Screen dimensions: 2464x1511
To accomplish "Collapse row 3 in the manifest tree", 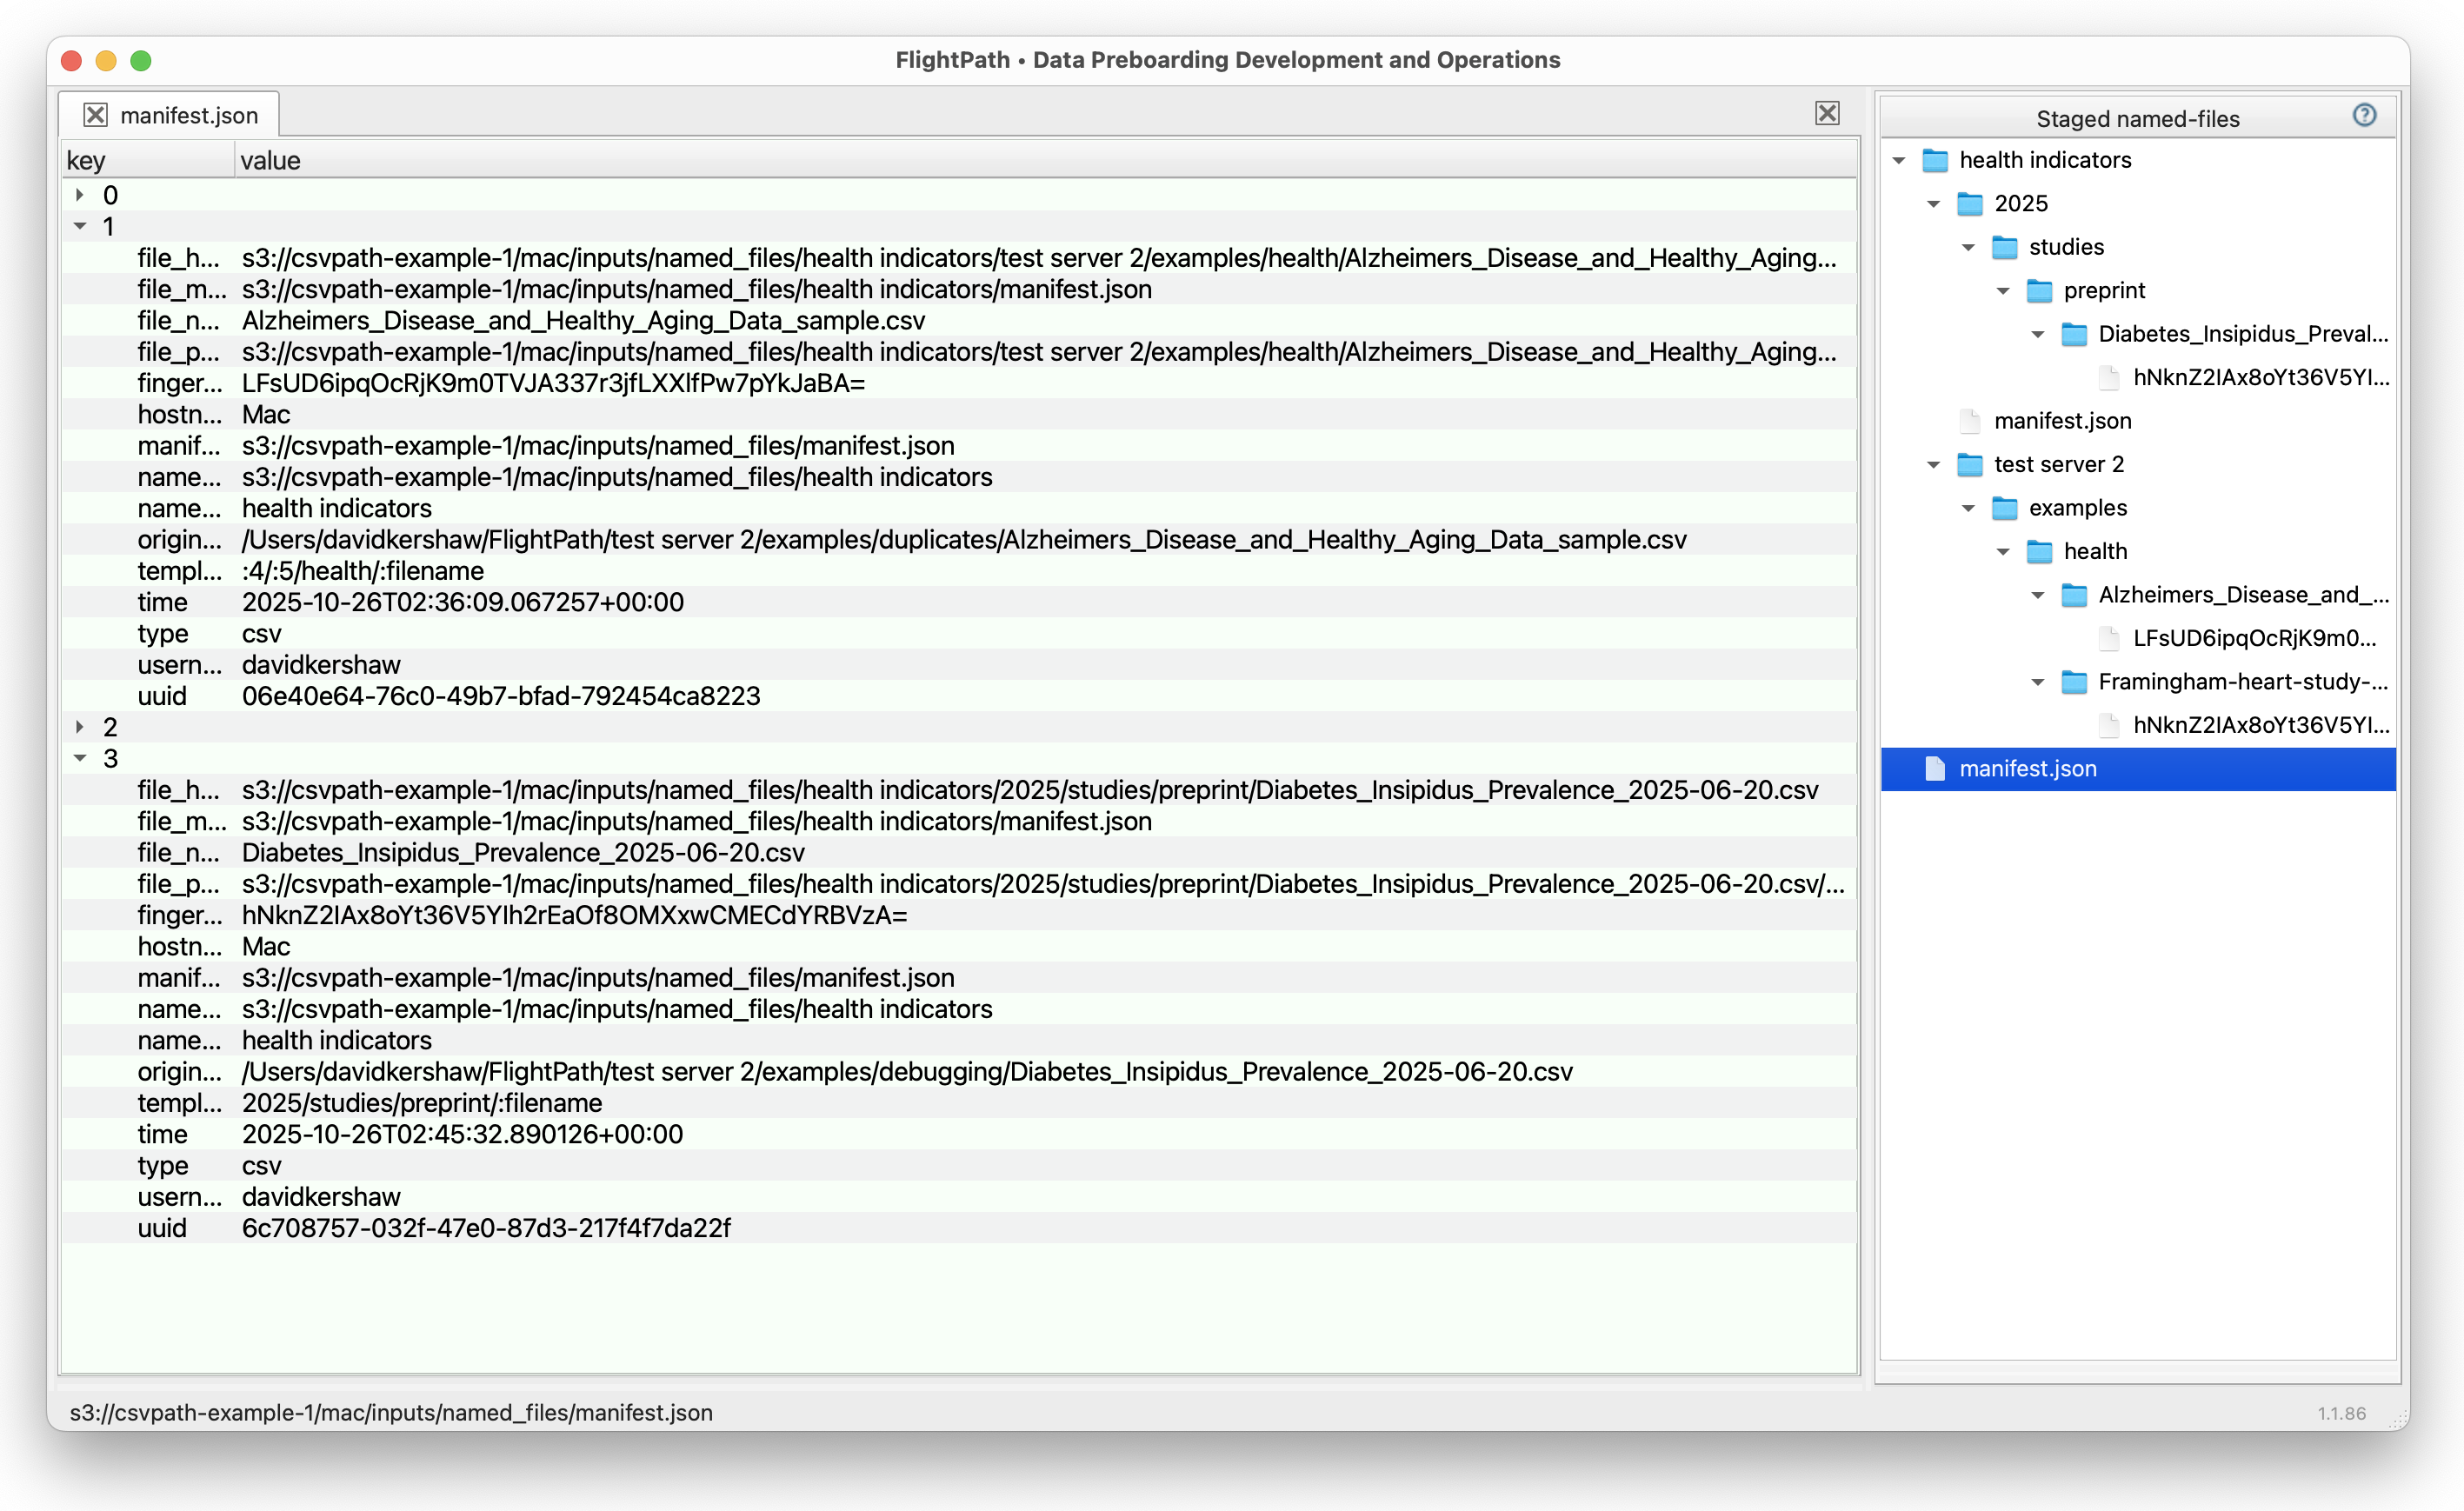I will point(80,759).
